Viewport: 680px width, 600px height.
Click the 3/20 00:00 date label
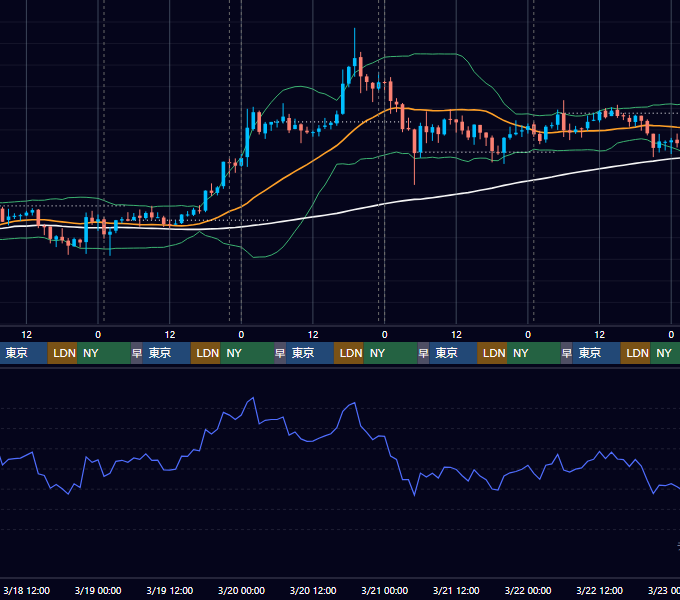click(x=241, y=590)
